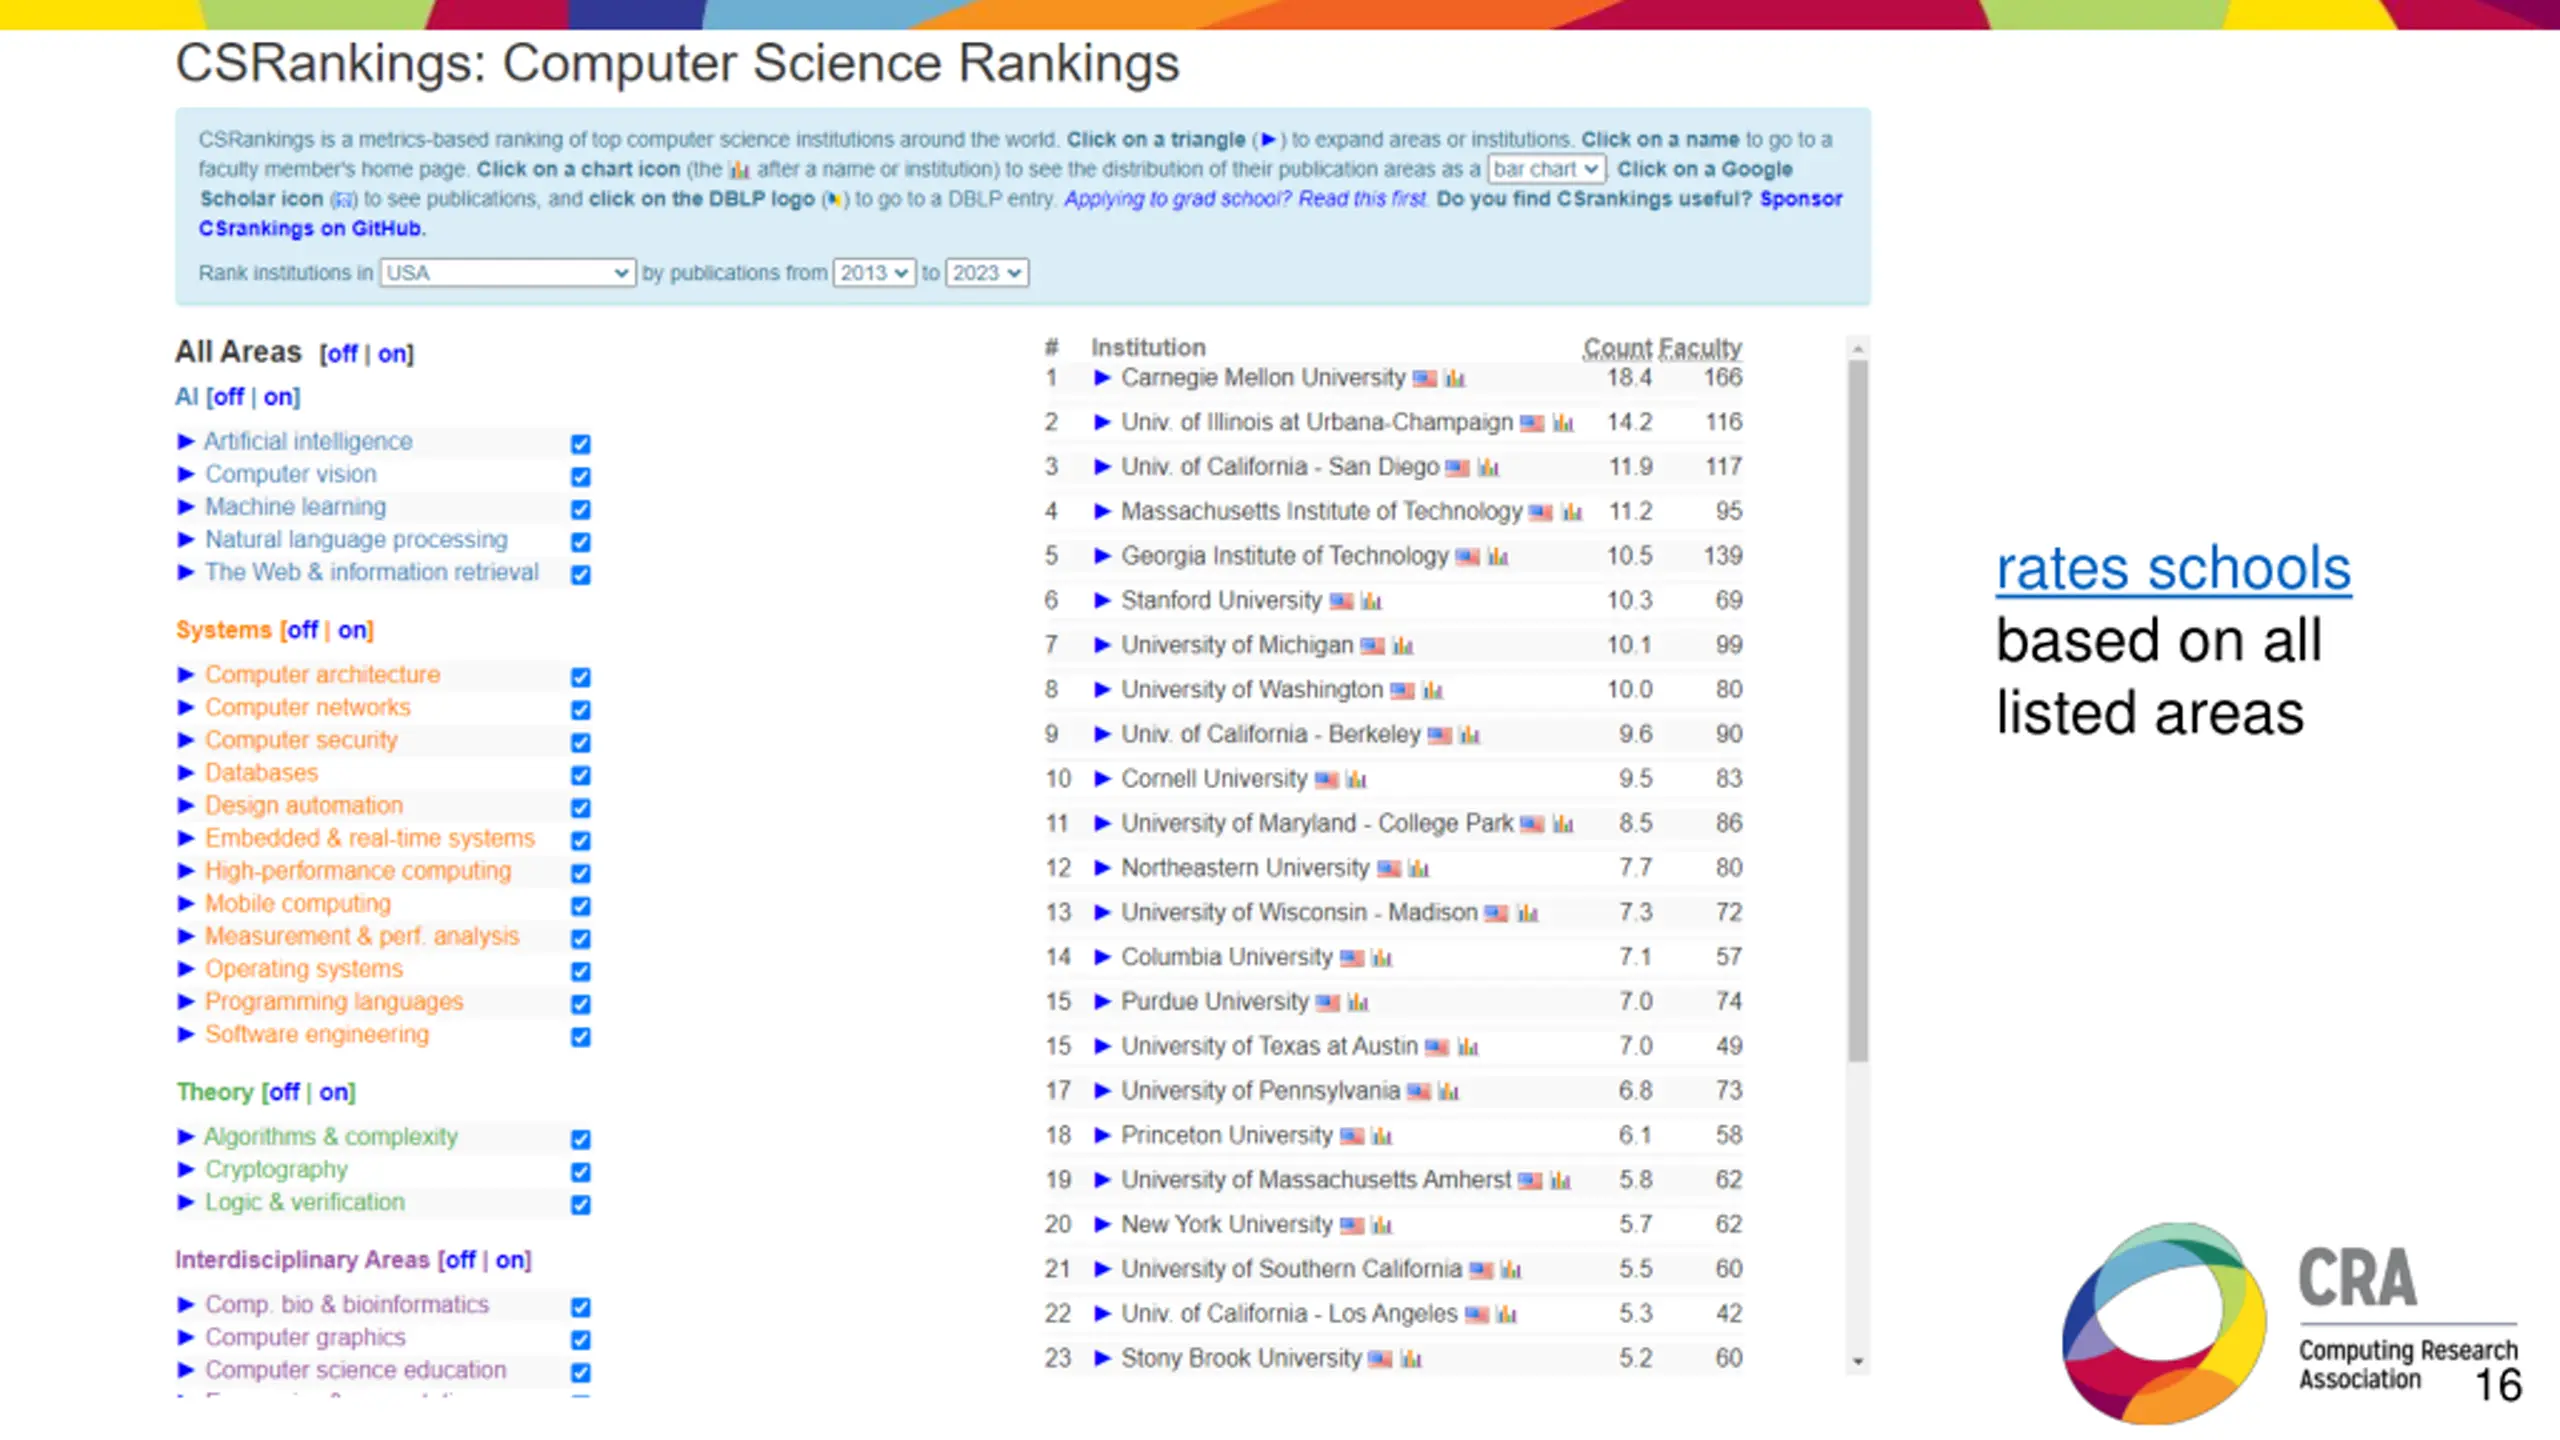The image size is (2560, 1440).
Task: Show publication chart for Stanford University
Action: 1371,601
